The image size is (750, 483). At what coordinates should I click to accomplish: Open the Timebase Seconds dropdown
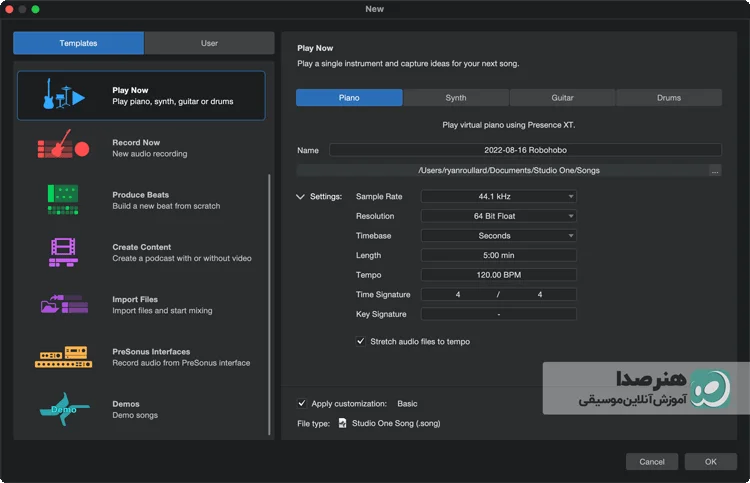(x=498, y=236)
